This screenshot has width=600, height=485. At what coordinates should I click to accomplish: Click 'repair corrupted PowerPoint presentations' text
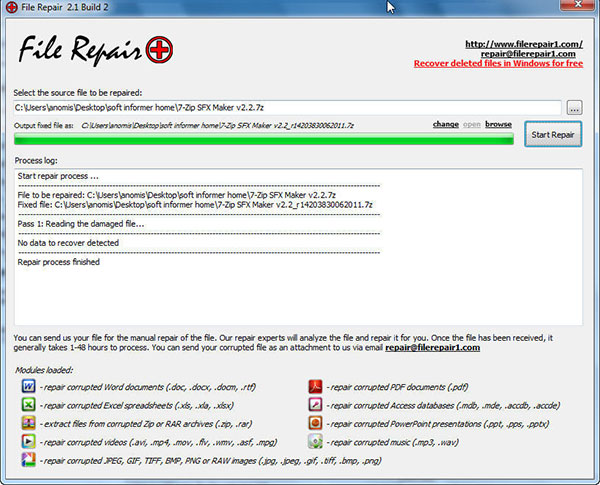coord(438,424)
